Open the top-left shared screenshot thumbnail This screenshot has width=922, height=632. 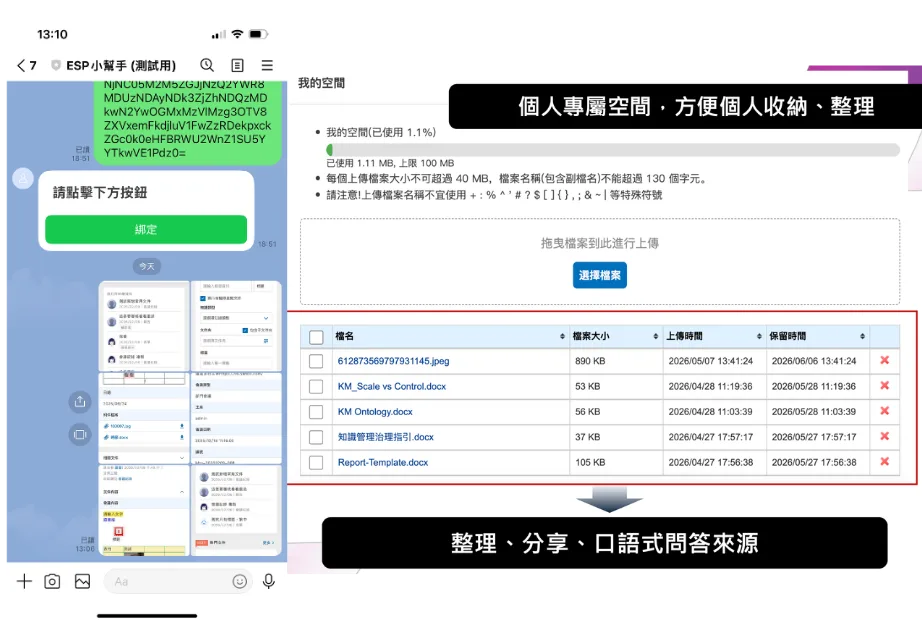pyautogui.click(x=144, y=326)
